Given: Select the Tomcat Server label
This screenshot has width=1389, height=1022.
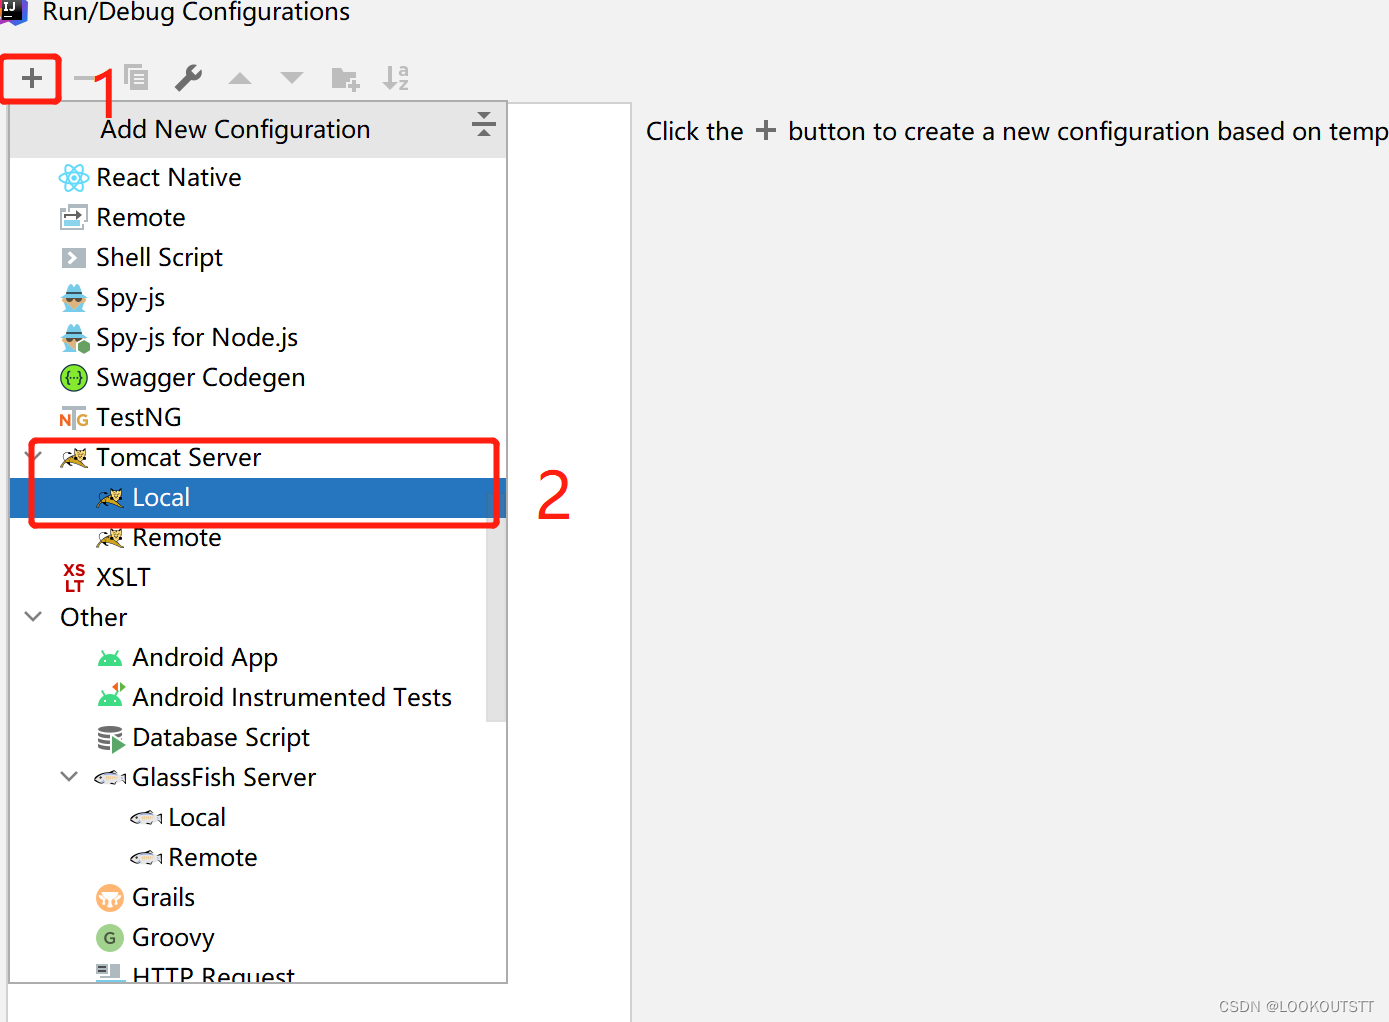Looking at the screenshot, I should click(x=178, y=458).
